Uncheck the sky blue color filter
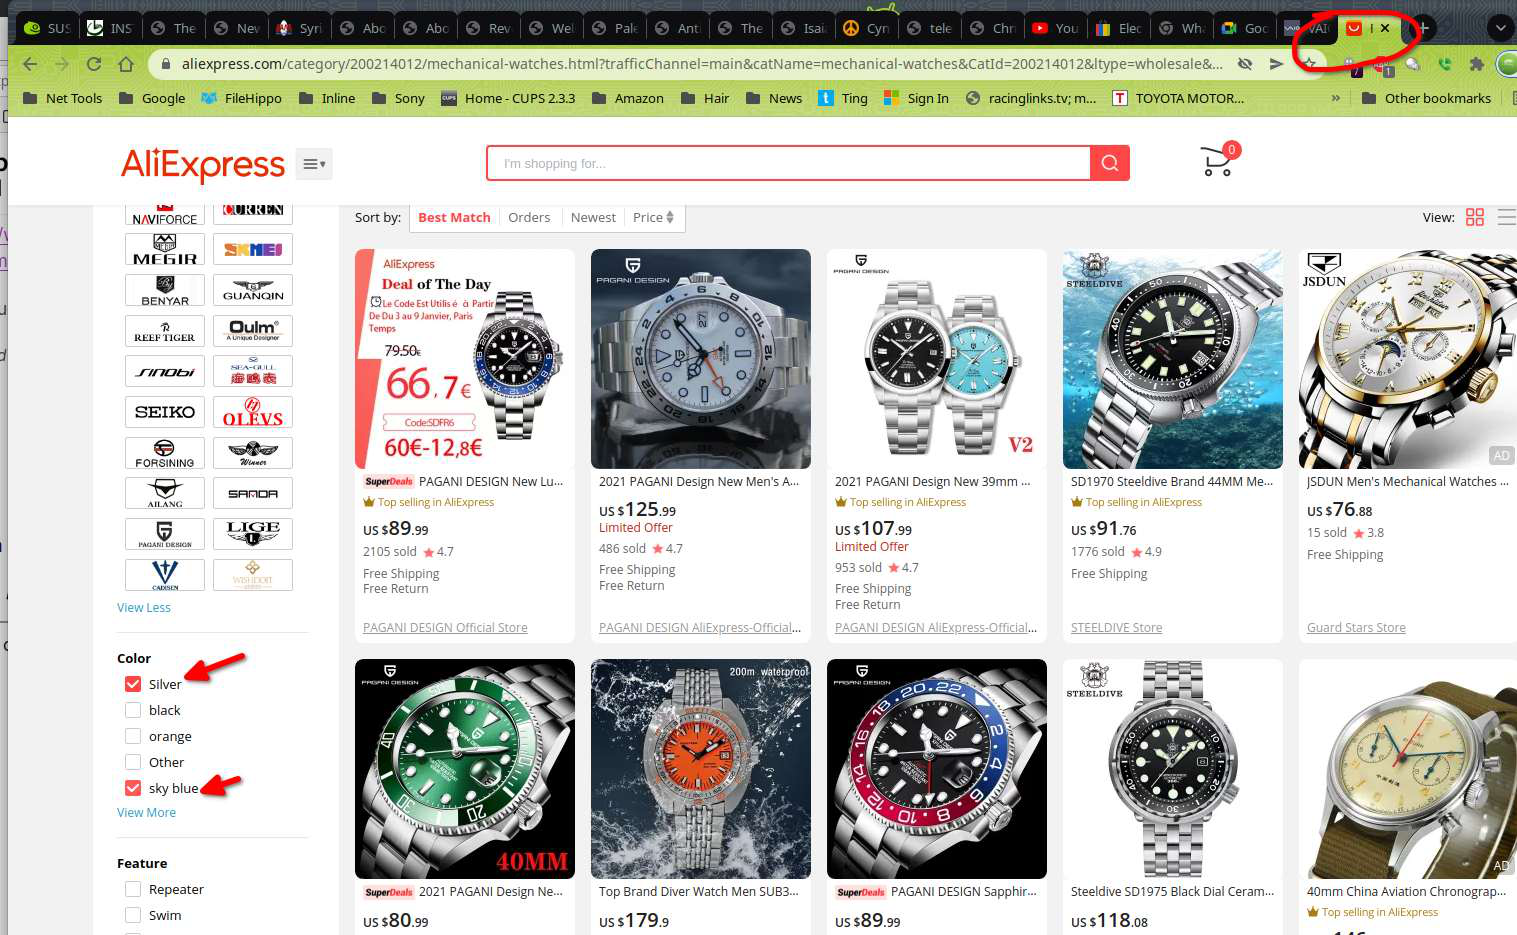 point(133,788)
